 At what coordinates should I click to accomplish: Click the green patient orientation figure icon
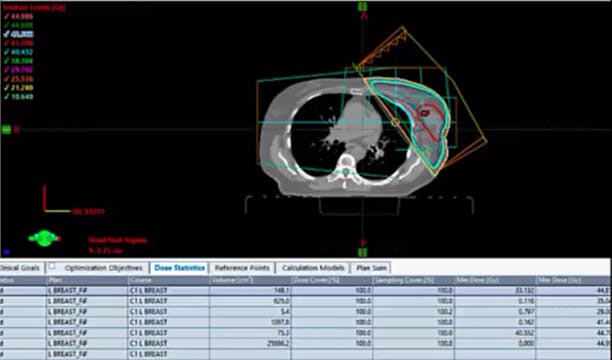pos(44,238)
